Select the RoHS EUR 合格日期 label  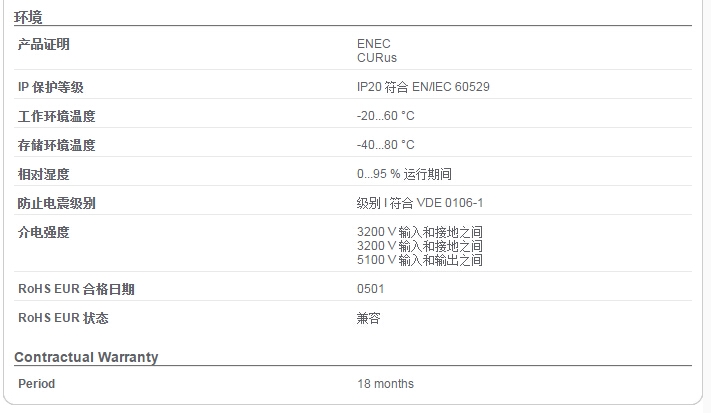pos(76,289)
